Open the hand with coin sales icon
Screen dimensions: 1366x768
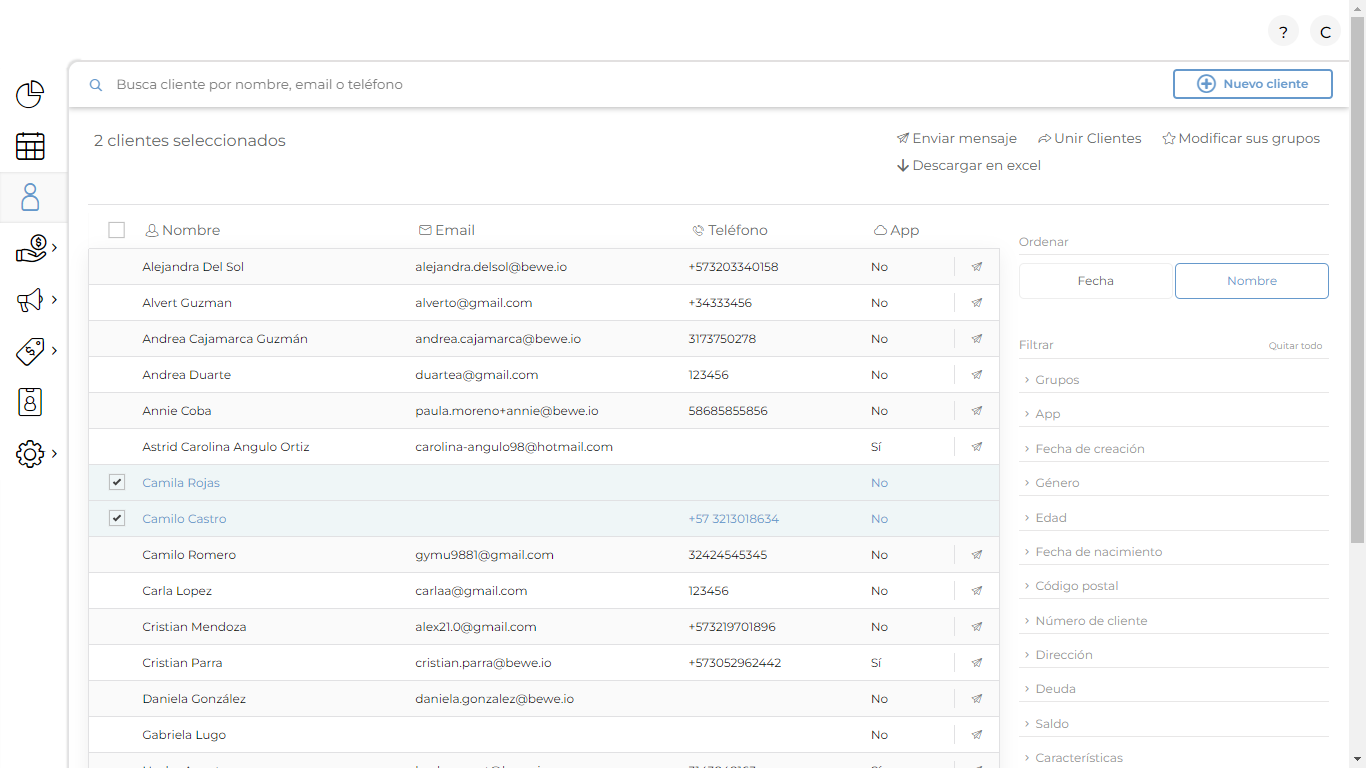(x=32, y=248)
